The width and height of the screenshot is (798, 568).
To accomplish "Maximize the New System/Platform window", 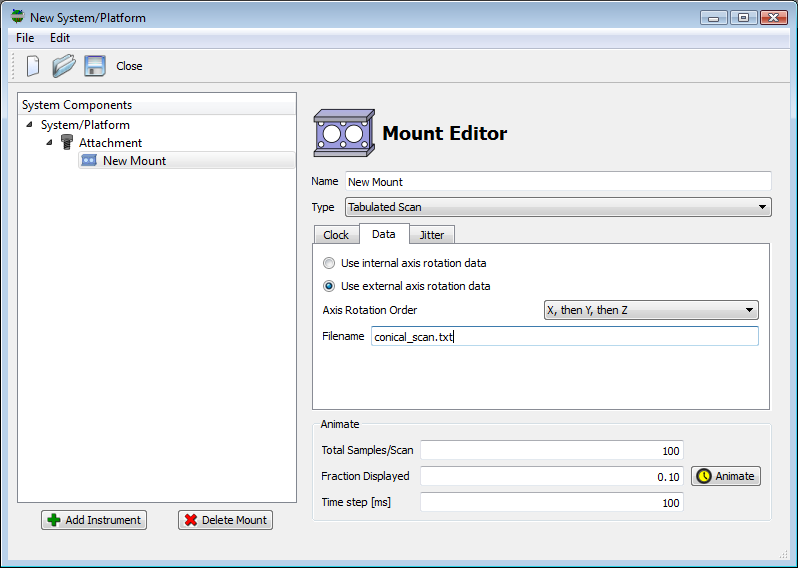I will 744,18.
